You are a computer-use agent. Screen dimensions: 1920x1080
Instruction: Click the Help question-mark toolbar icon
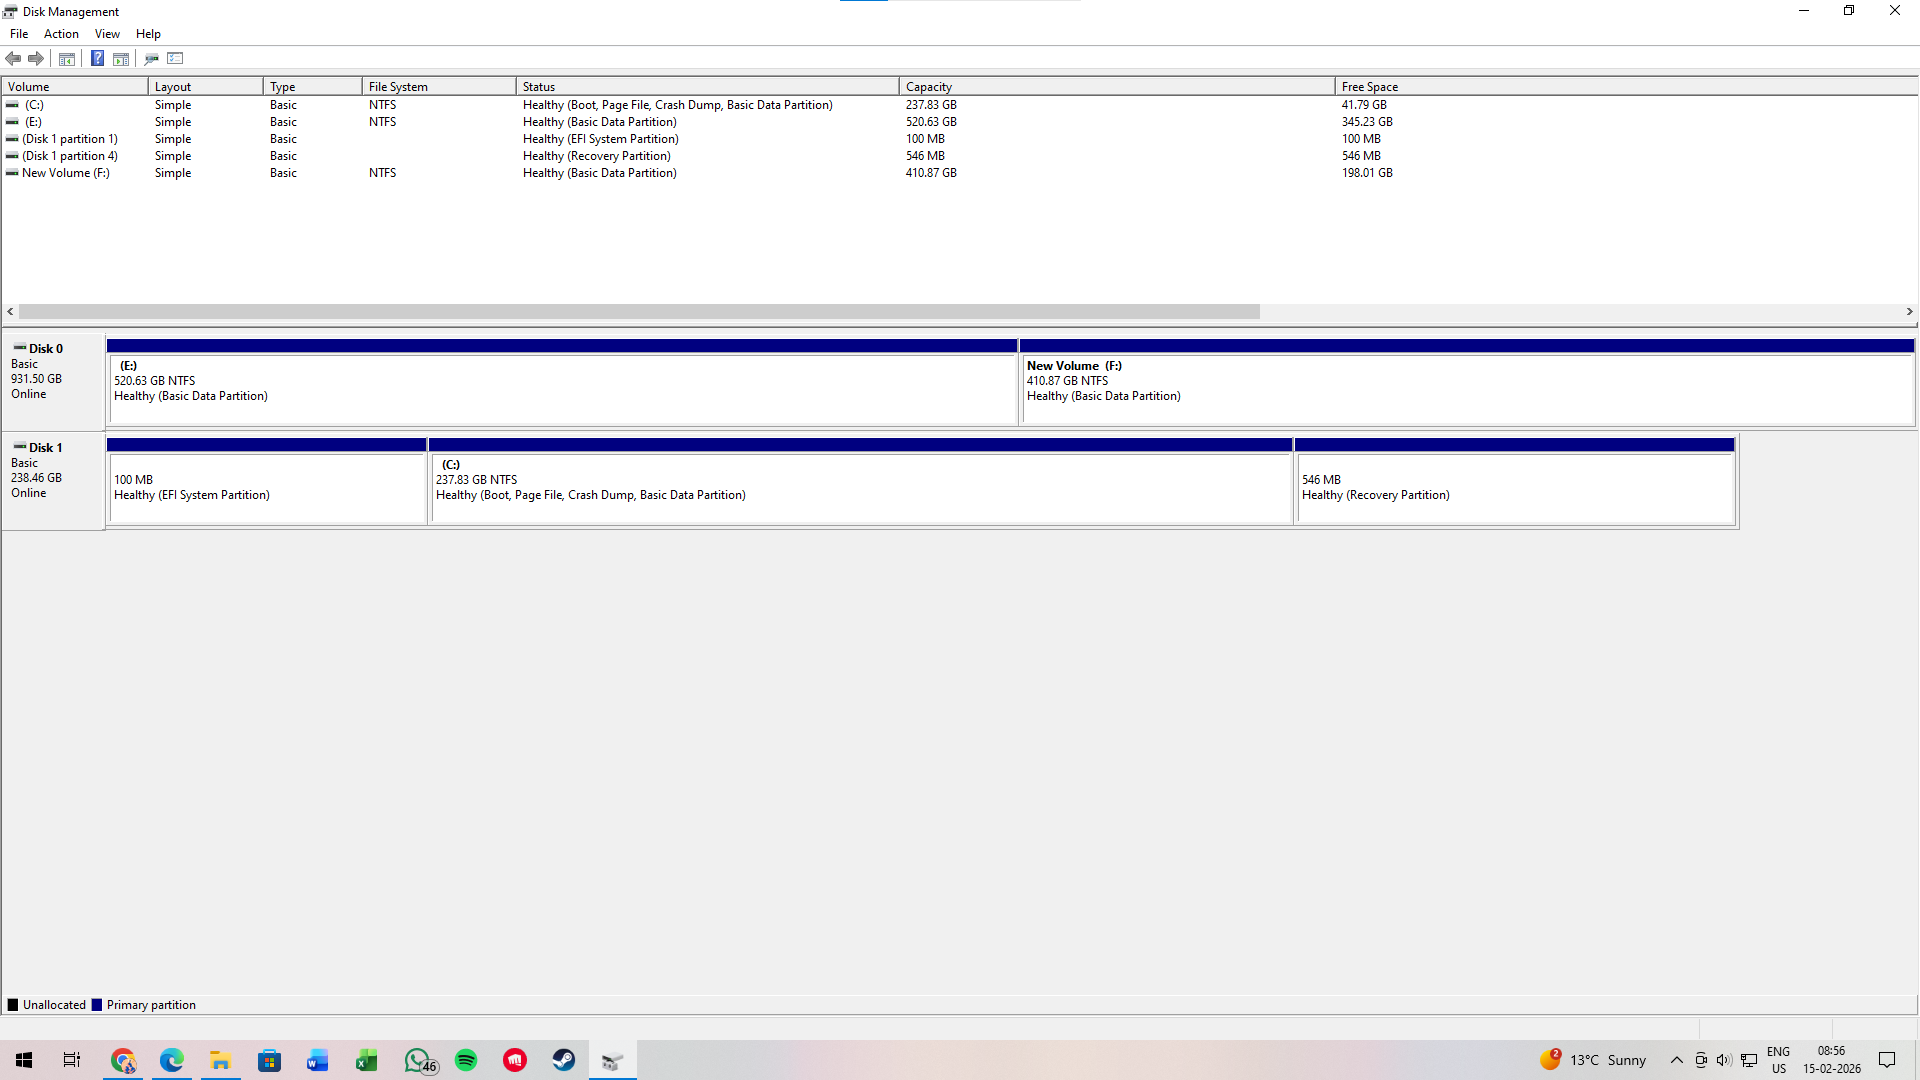coord(97,58)
